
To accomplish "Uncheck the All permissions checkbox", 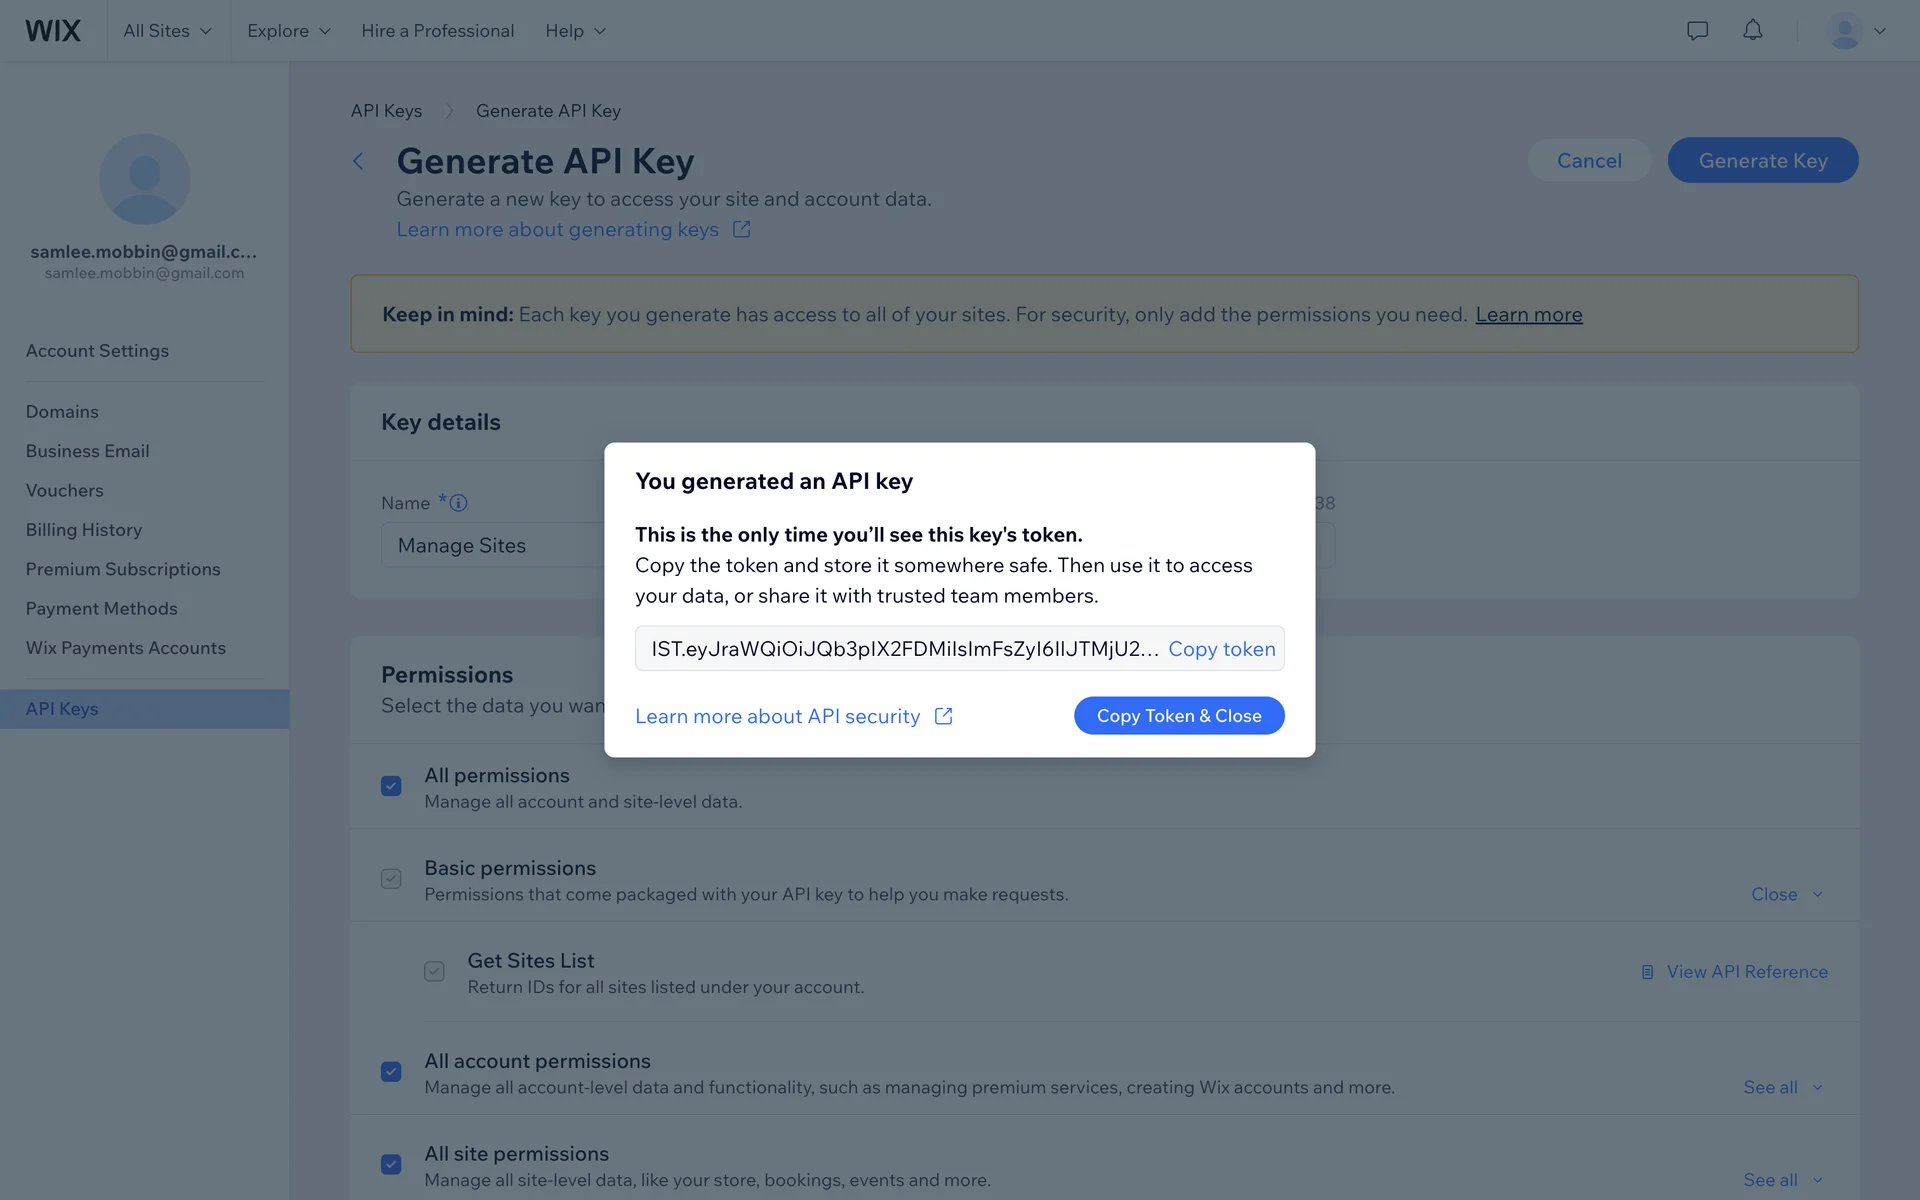I will pyautogui.click(x=391, y=786).
